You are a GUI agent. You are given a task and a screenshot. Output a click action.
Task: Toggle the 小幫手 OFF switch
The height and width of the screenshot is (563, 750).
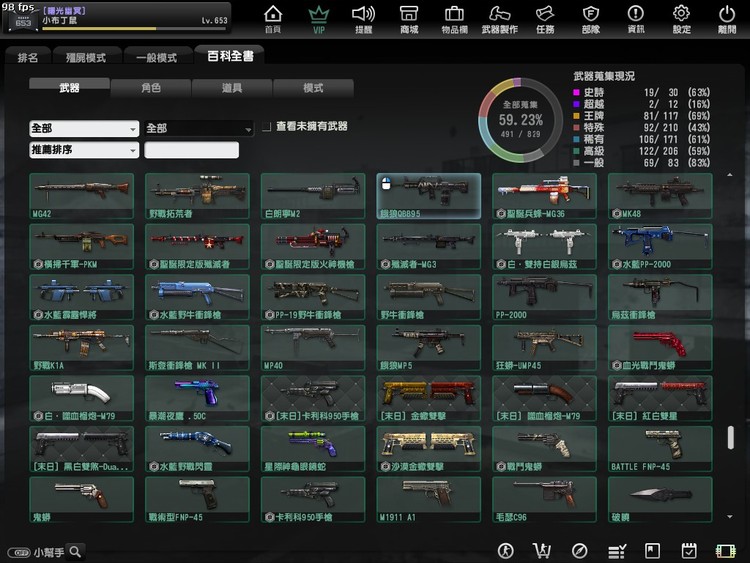click(x=19, y=552)
